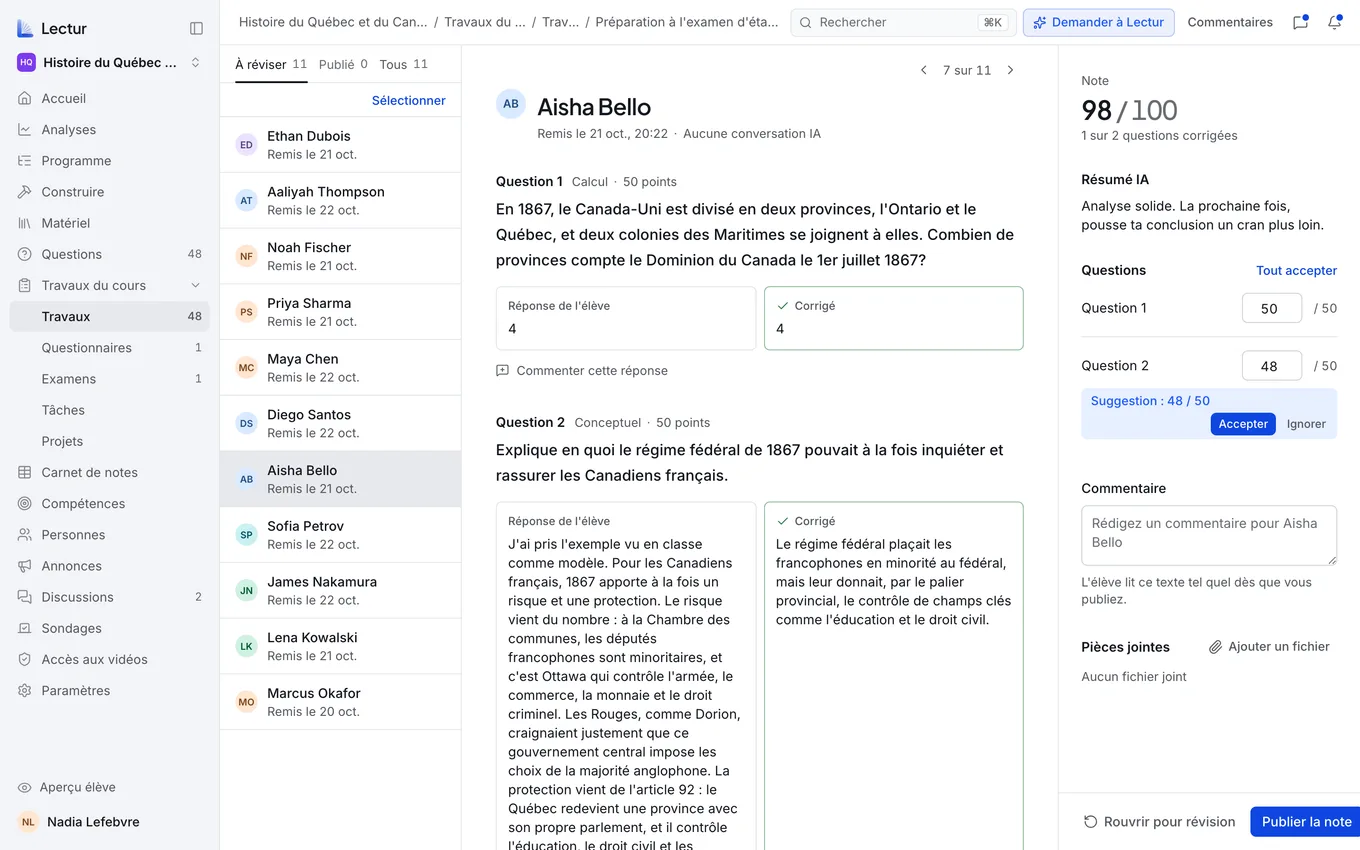
Task: Open Ethan Dubois's submission
Action: point(340,144)
